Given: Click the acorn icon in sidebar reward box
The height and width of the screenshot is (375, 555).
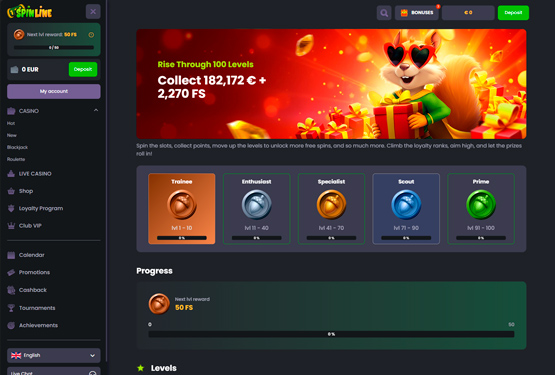Looking at the screenshot, I should [x=19, y=34].
